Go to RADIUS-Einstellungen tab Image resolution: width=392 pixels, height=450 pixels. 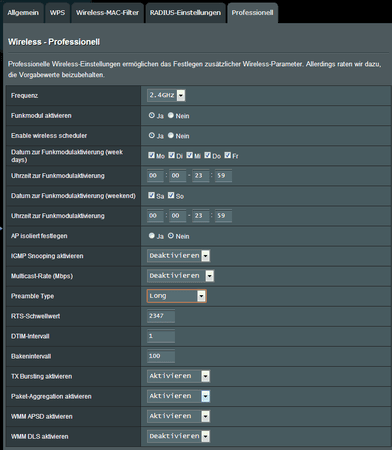185,13
